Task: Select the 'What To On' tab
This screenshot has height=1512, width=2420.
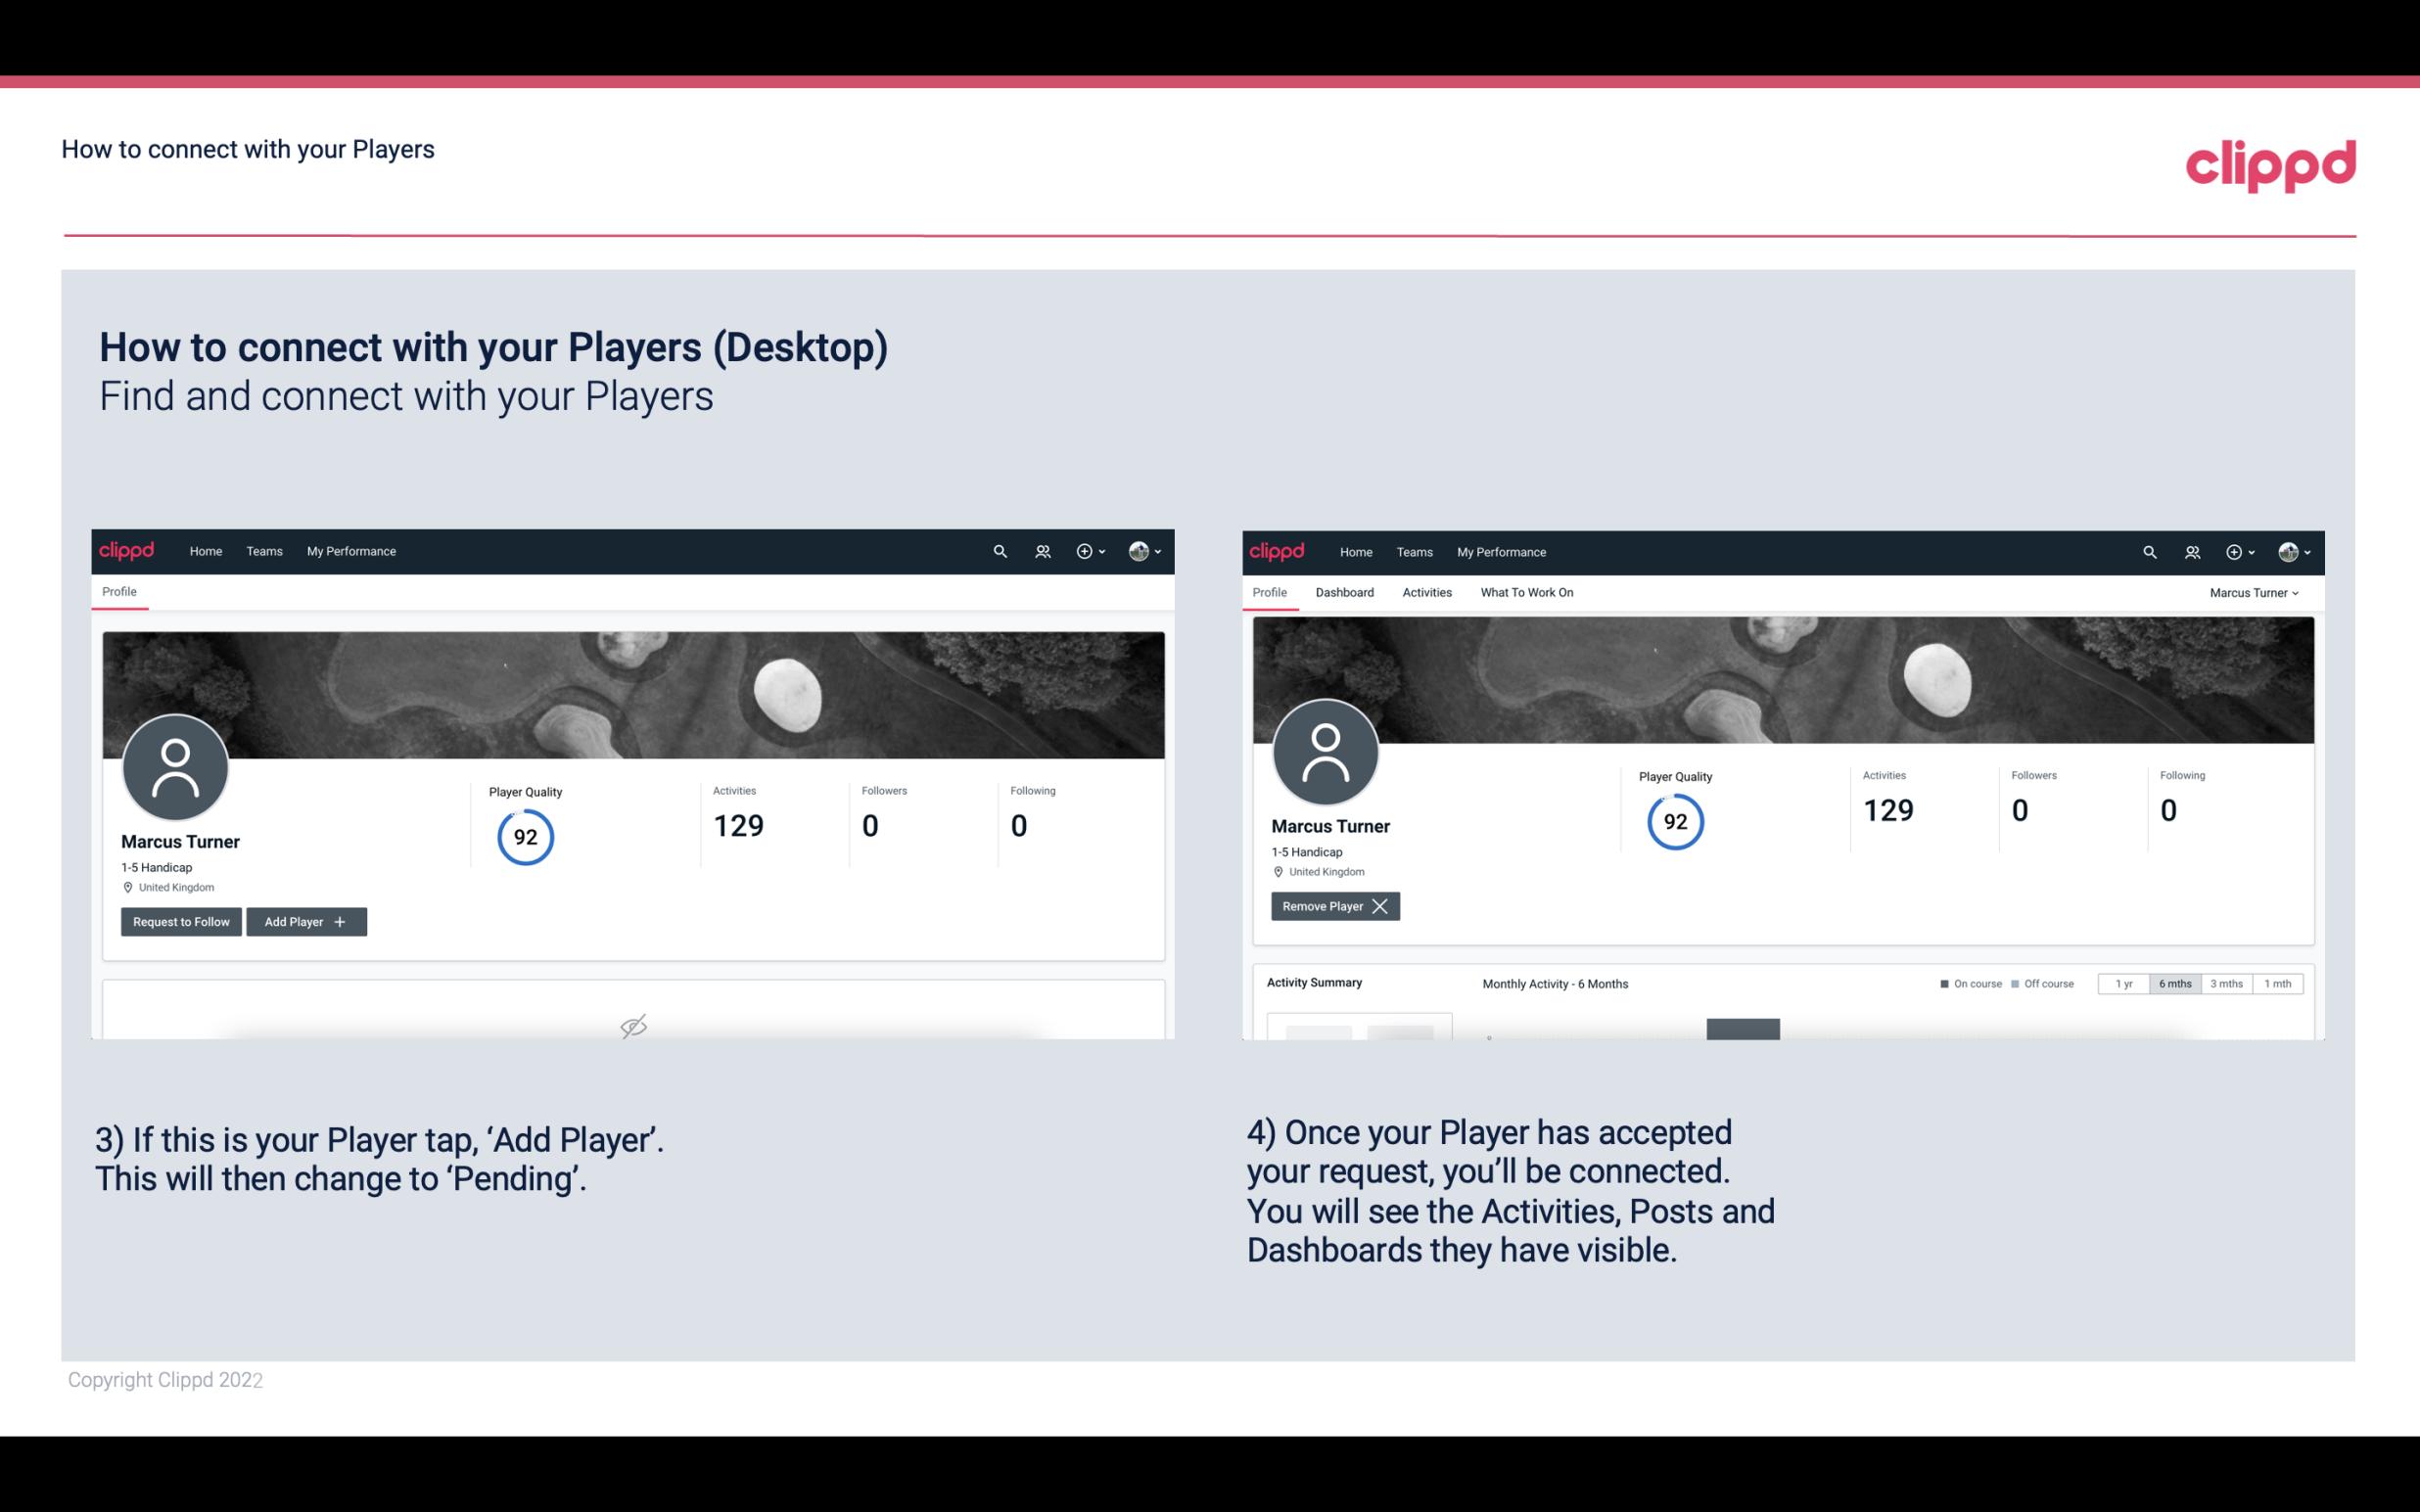Action: [1528, 592]
